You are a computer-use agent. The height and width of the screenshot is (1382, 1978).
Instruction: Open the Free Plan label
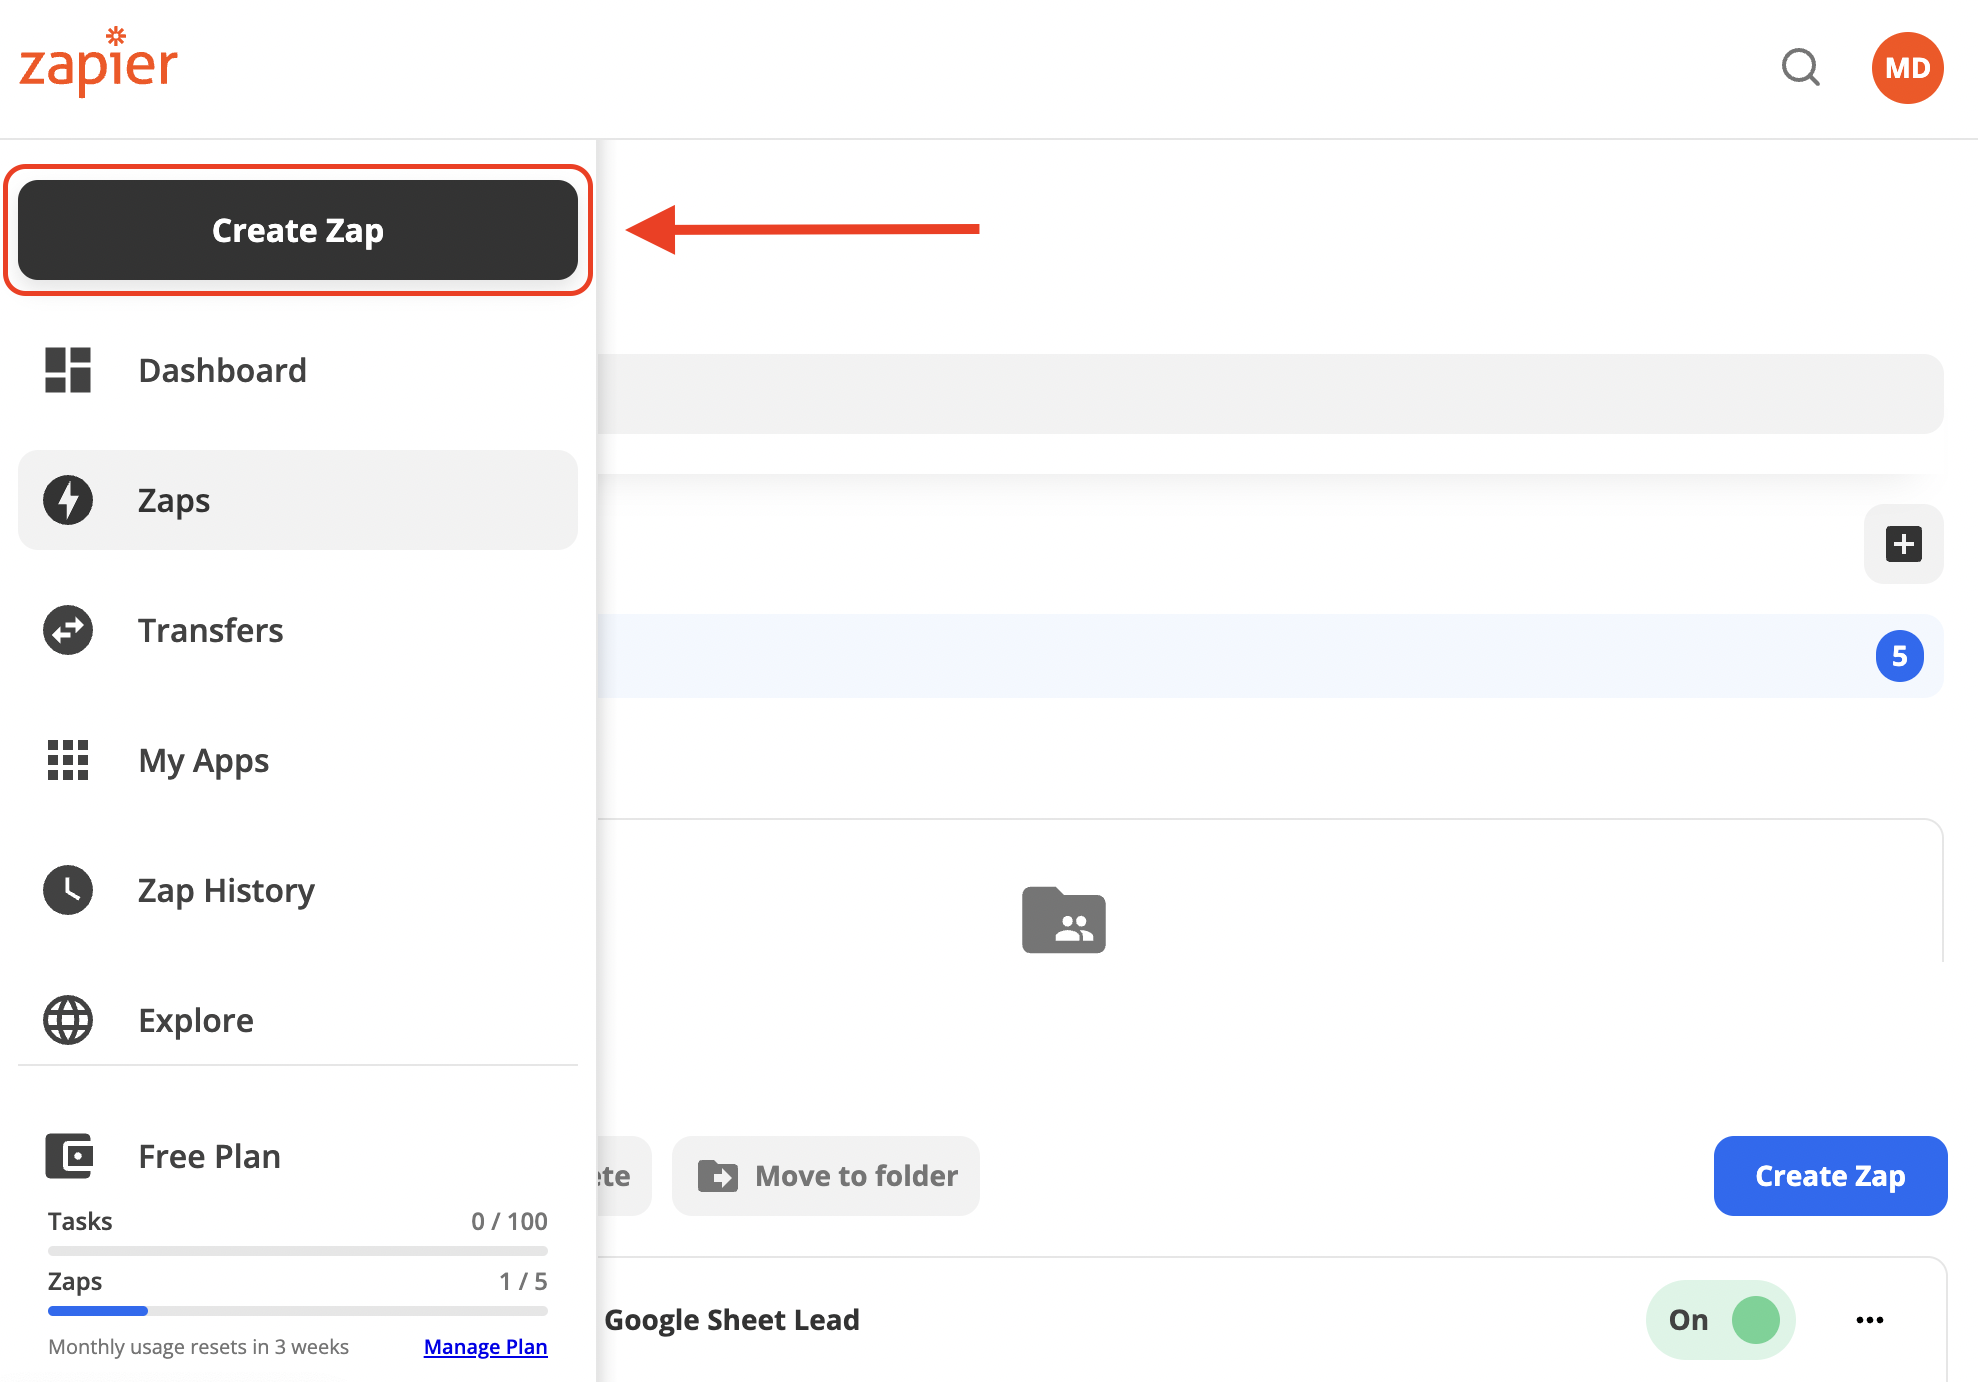coord(209,1156)
